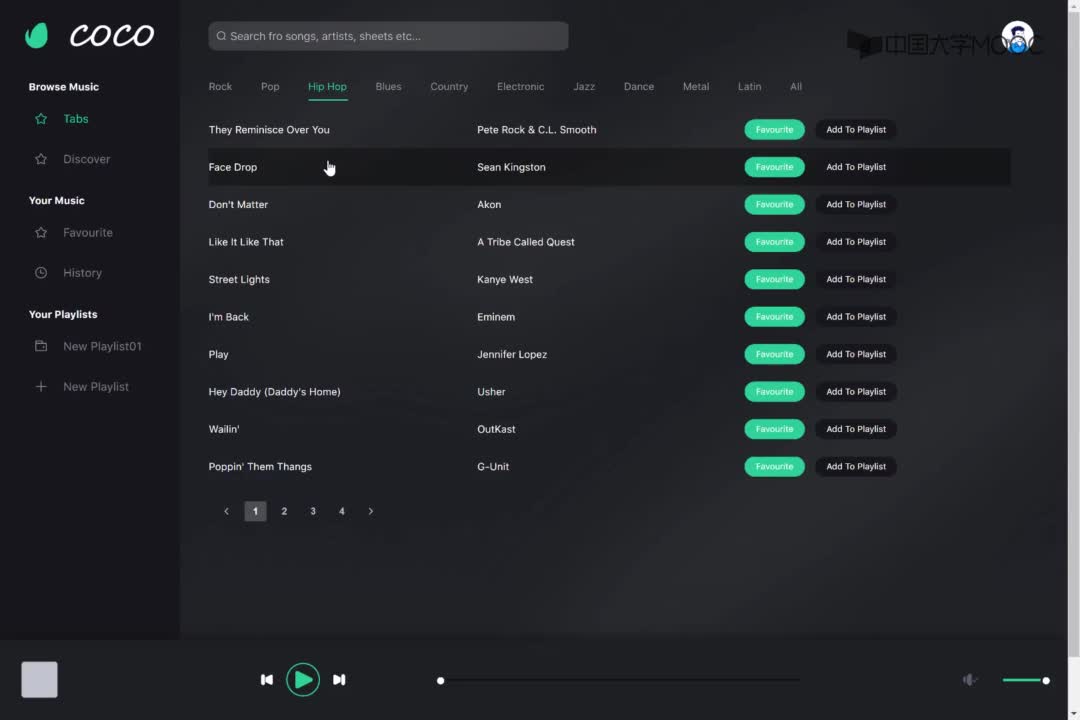Click the song search input field
Viewport: 1080px width, 720px height.
(388, 36)
